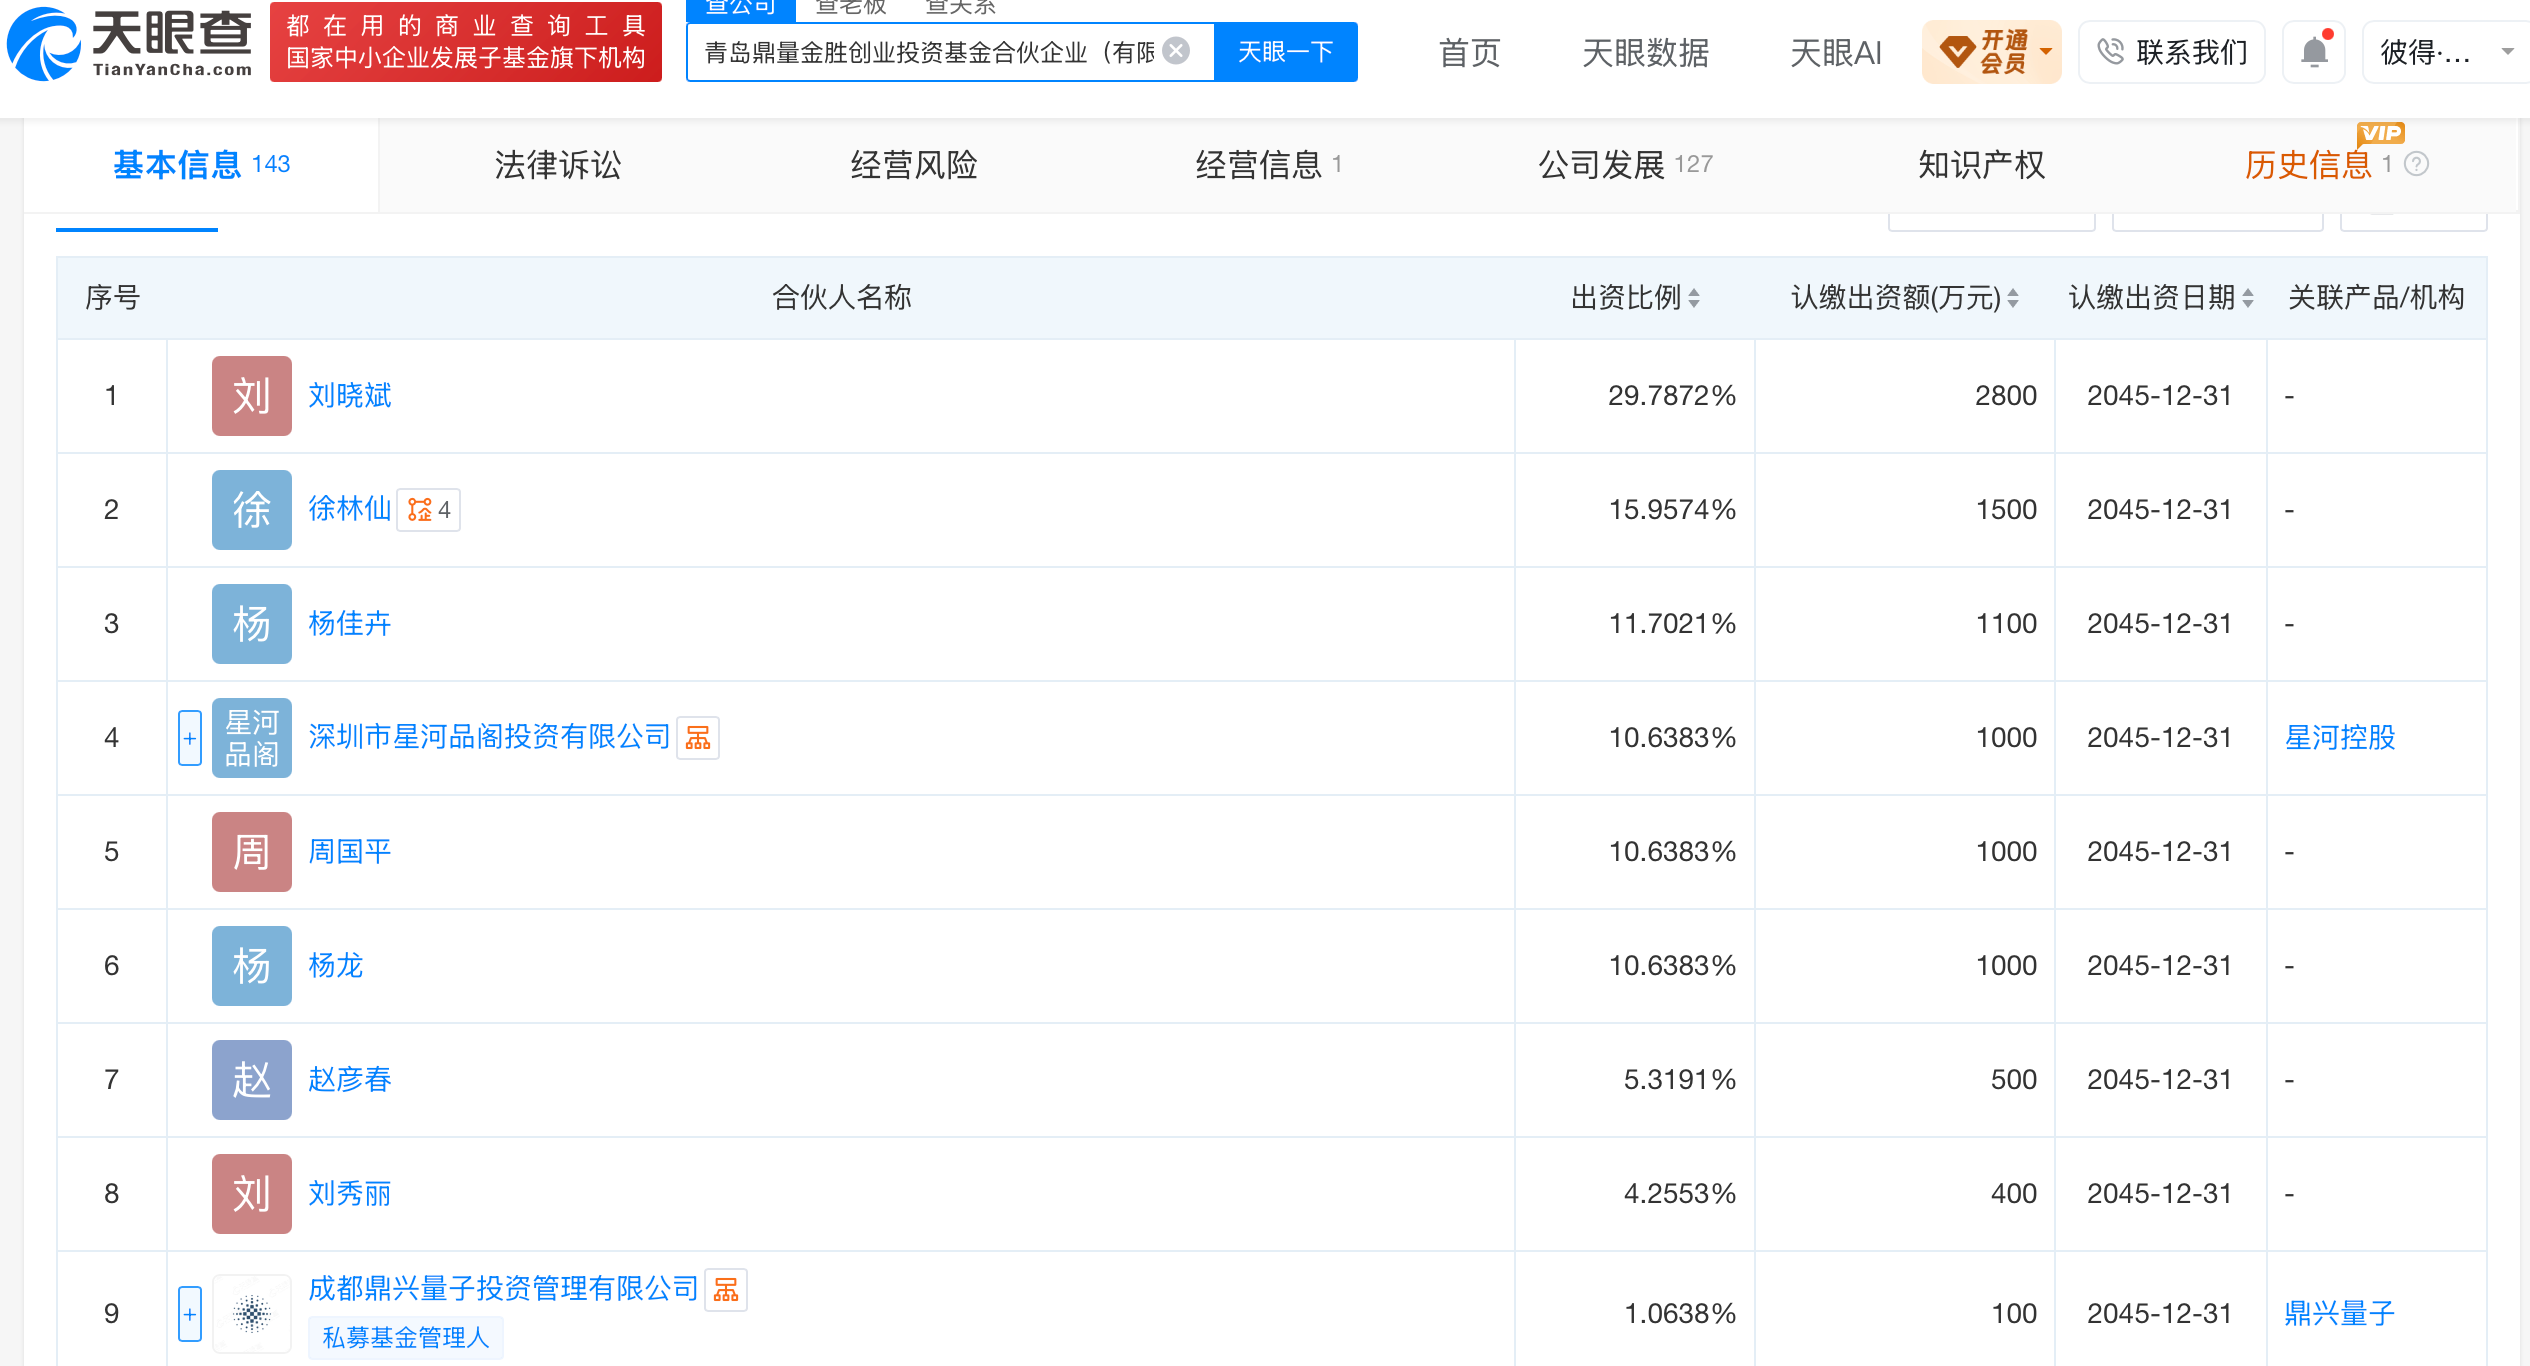Open 徐林仙 relationship graph badge
The width and height of the screenshot is (2530, 1366).
point(429,510)
